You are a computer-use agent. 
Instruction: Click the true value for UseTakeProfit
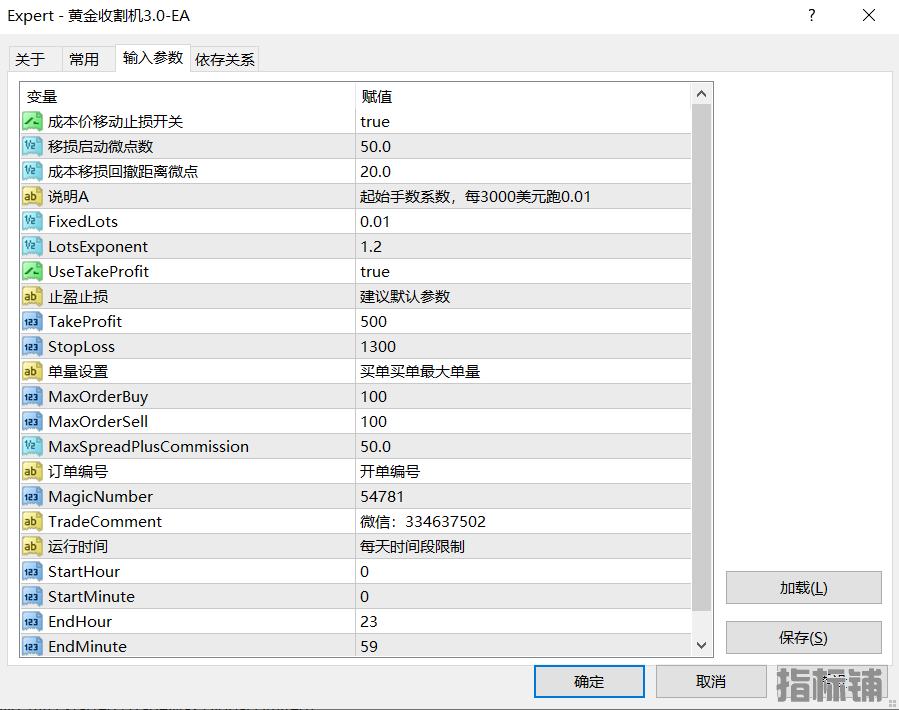pyautogui.click(x=375, y=271)
